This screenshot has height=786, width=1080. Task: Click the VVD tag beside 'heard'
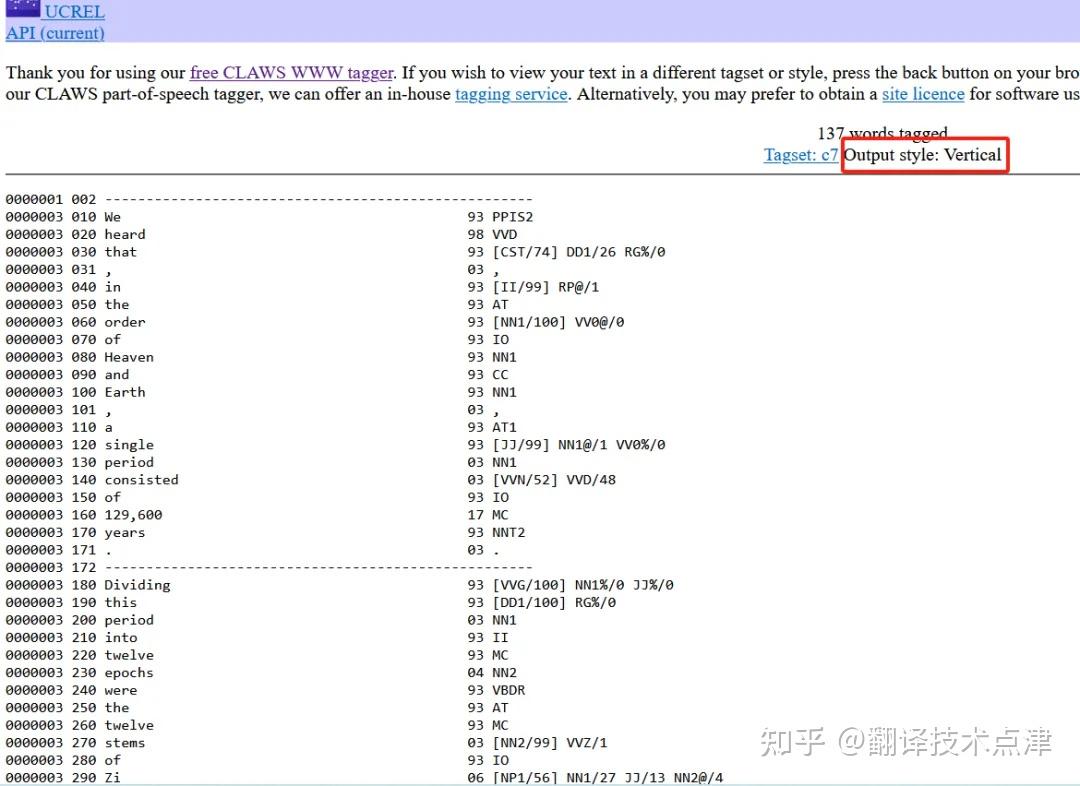tap(504, 234)
